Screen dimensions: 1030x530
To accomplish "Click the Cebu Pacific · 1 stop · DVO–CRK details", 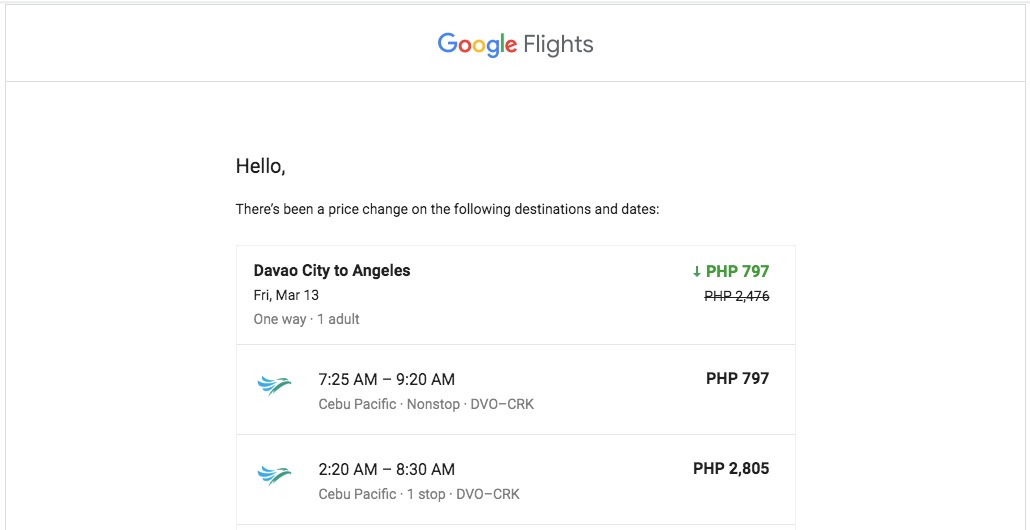I will (x=418, y=494).
